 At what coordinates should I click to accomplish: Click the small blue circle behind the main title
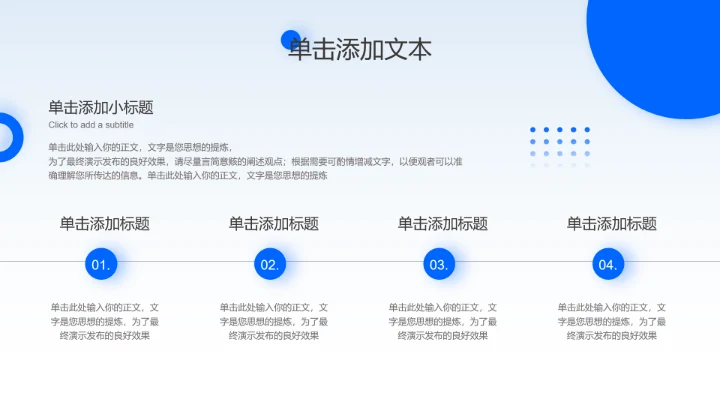(288, 36)
